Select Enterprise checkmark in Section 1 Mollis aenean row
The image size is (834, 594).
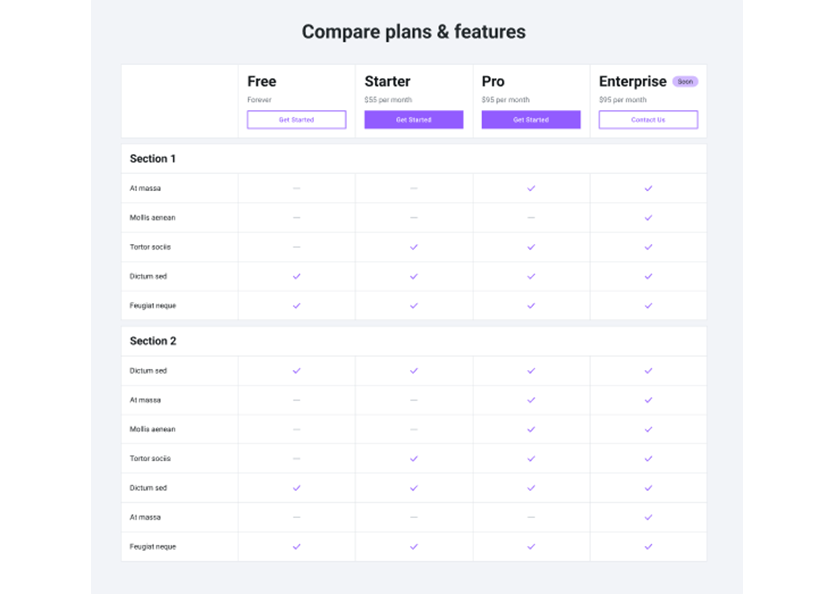(648, 217)
